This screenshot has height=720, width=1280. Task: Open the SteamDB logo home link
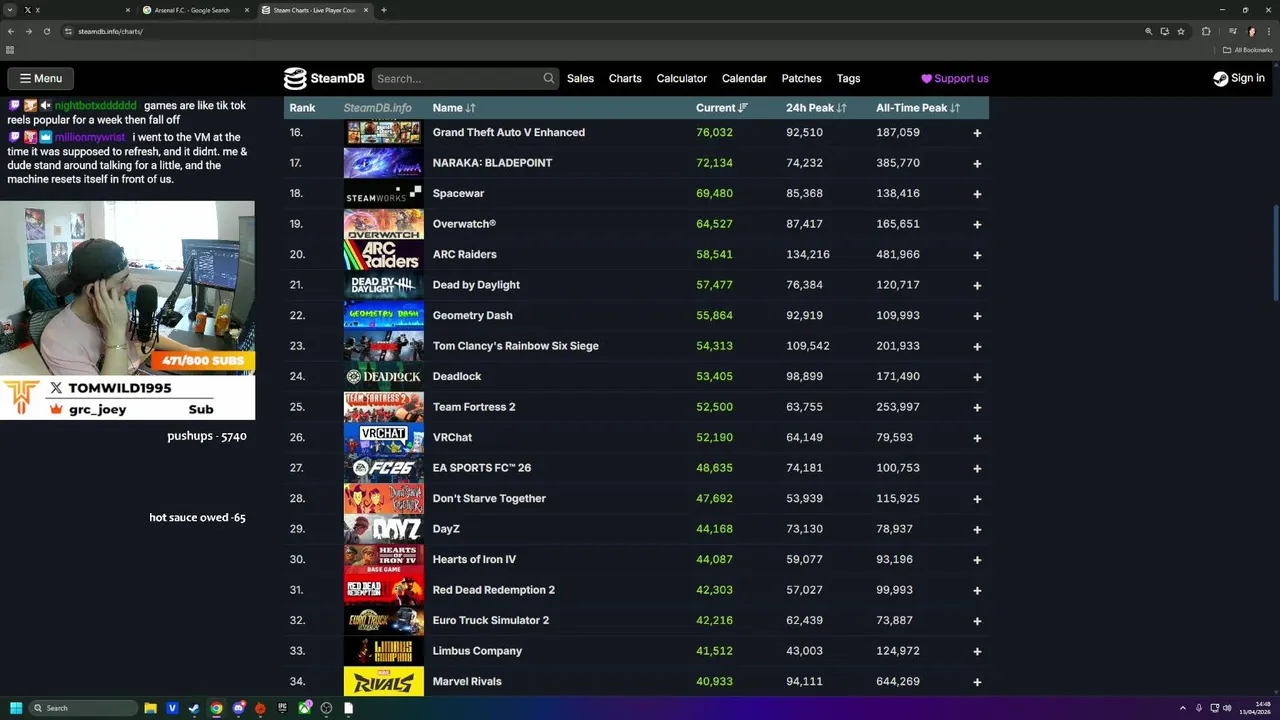[323, 78]
